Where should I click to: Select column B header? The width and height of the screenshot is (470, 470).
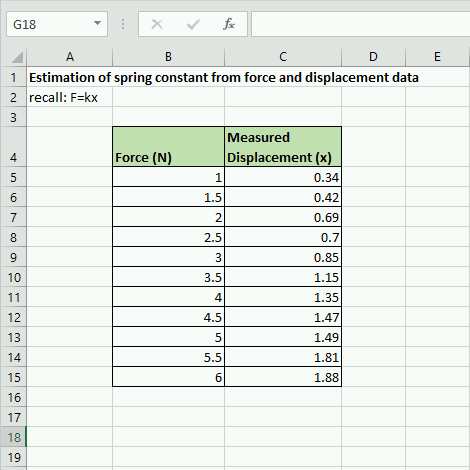pyautogui.click(x=169, y=57)
